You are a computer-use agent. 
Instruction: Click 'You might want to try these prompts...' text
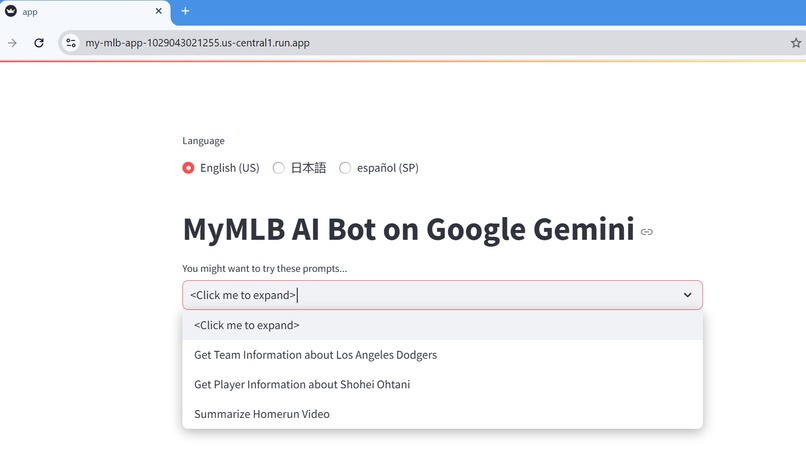pyautogui.click(x=264, y=268)
